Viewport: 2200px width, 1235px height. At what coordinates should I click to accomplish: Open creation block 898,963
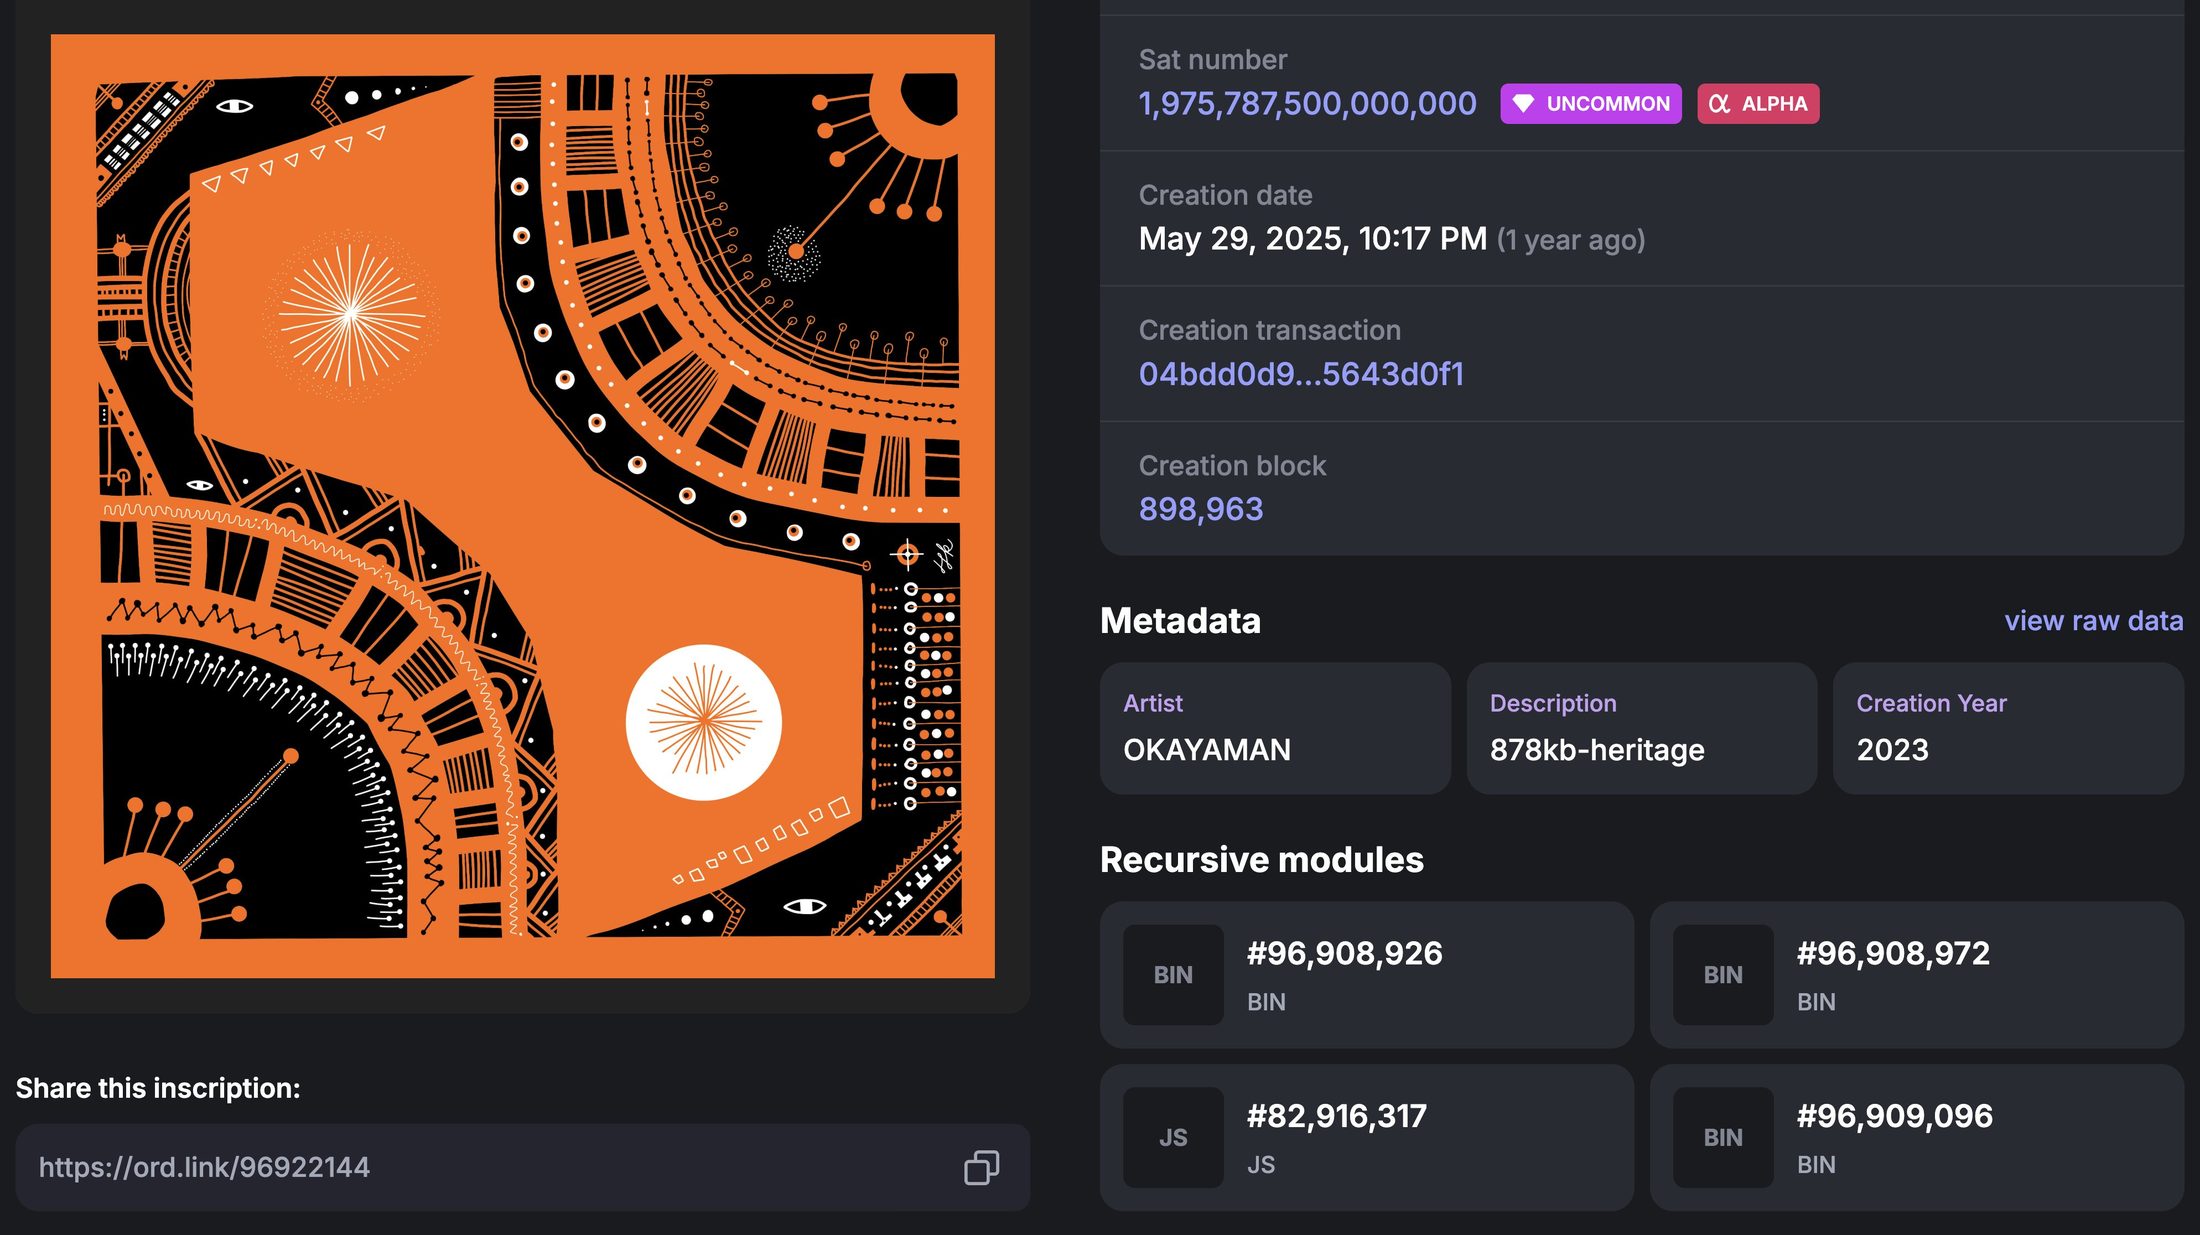1201,509
